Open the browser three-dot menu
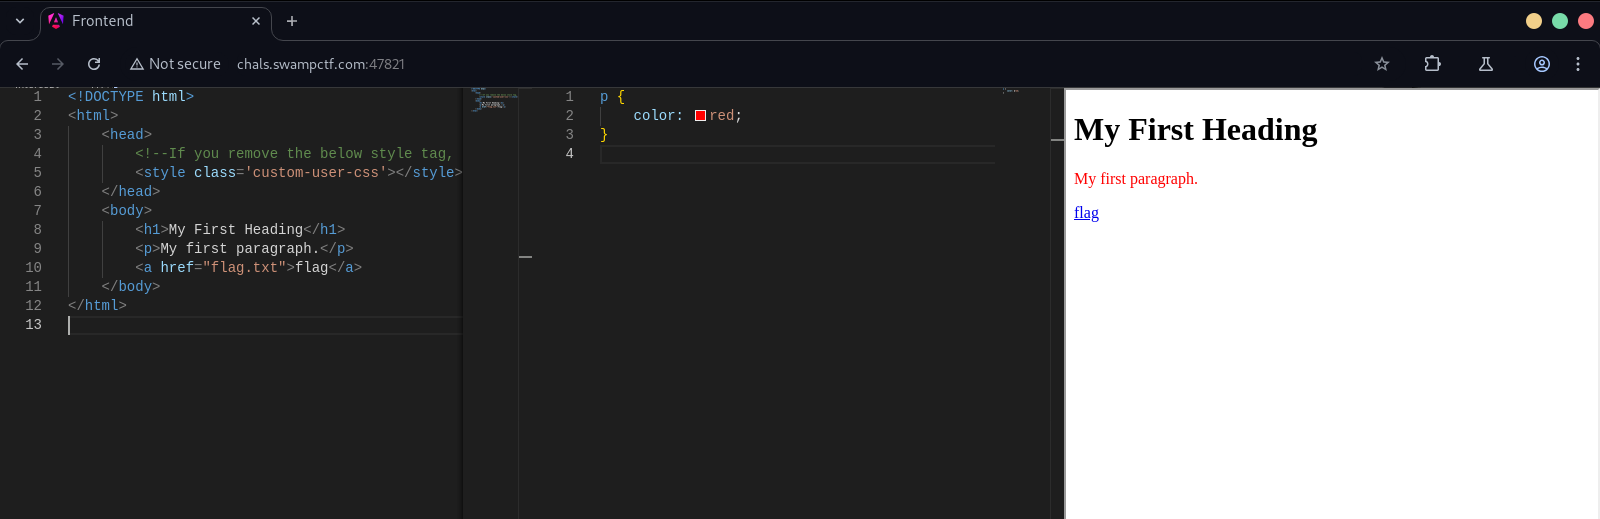This screenshot has height=519, width=1600. (1578, 64)
